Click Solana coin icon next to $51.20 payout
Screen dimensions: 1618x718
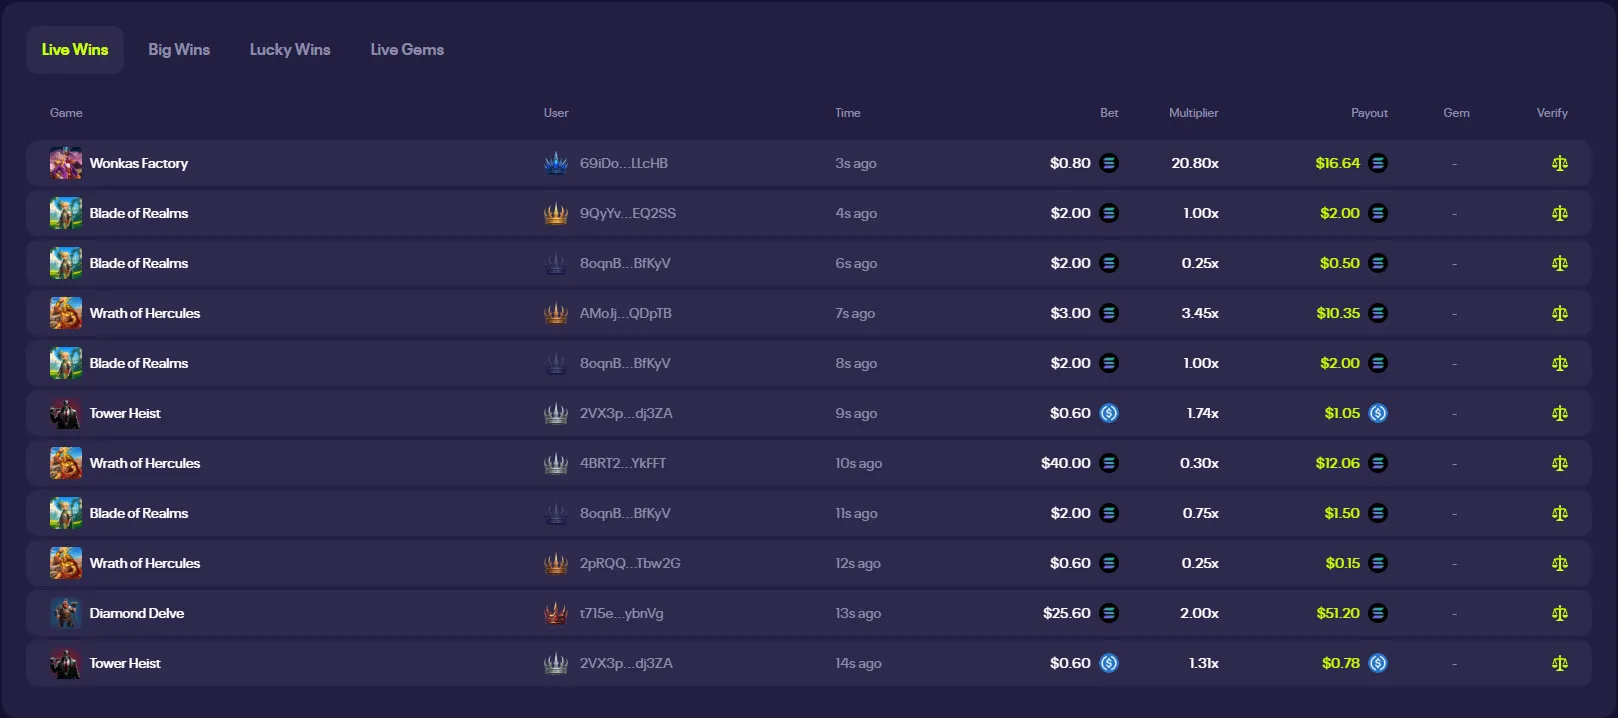pyautogui.click(x=1378, y=613)
